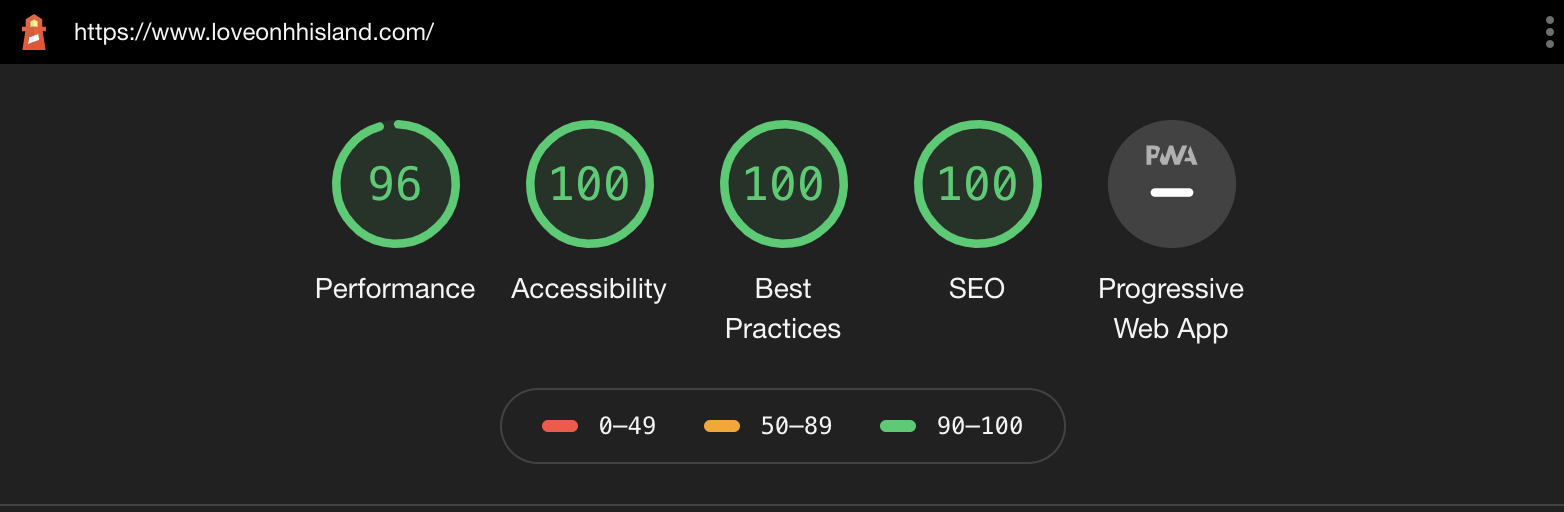The height and width of the screenshot is (512, 1564).
Task: Click the red 0–49 legend swatch
Action: click(560, 426)
